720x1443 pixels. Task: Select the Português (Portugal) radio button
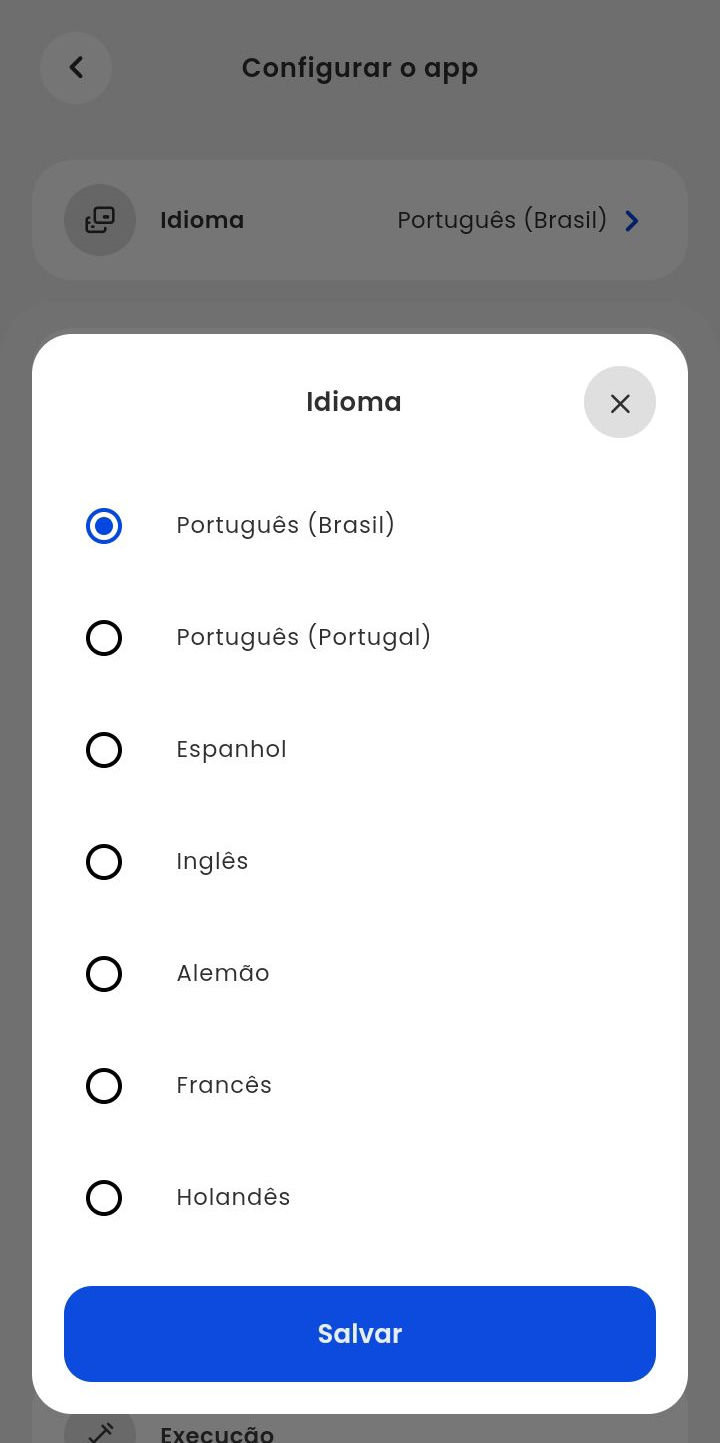[104, 638]
